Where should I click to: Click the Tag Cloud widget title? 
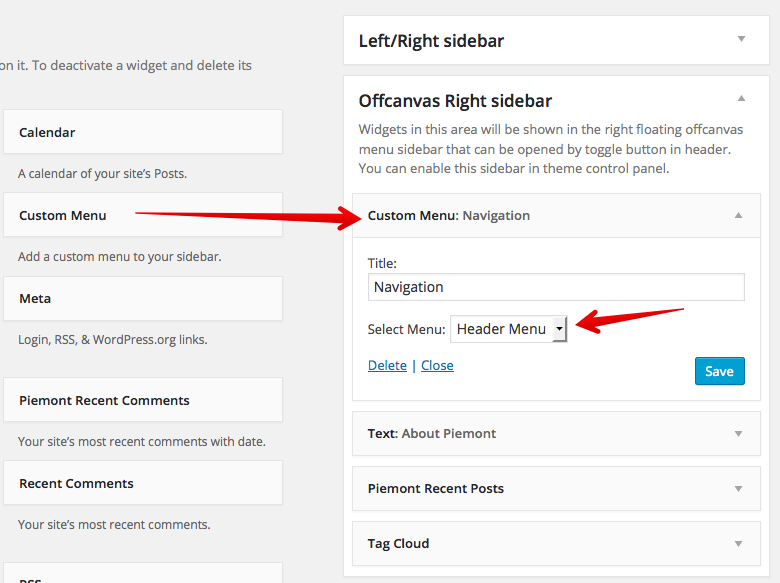point(398,544)
